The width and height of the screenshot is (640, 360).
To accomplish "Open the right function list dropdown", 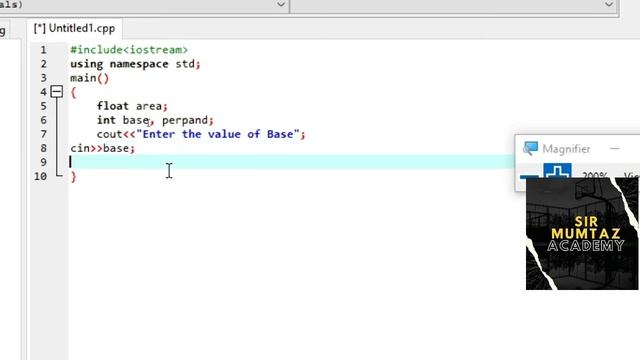I will point(609,5).
